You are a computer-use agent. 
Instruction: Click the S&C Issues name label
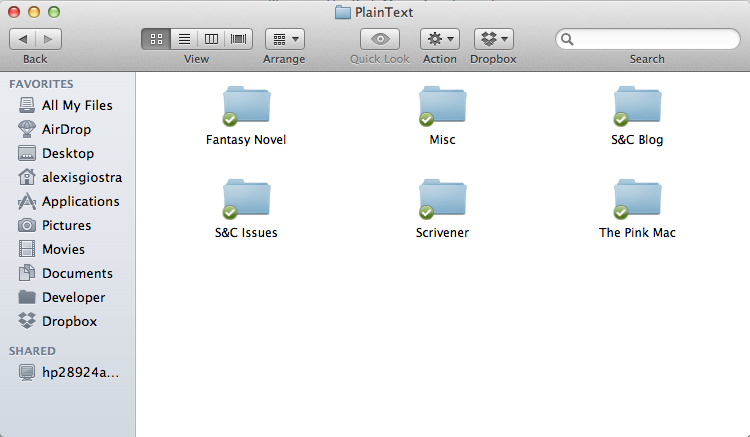tap(246, 232)
